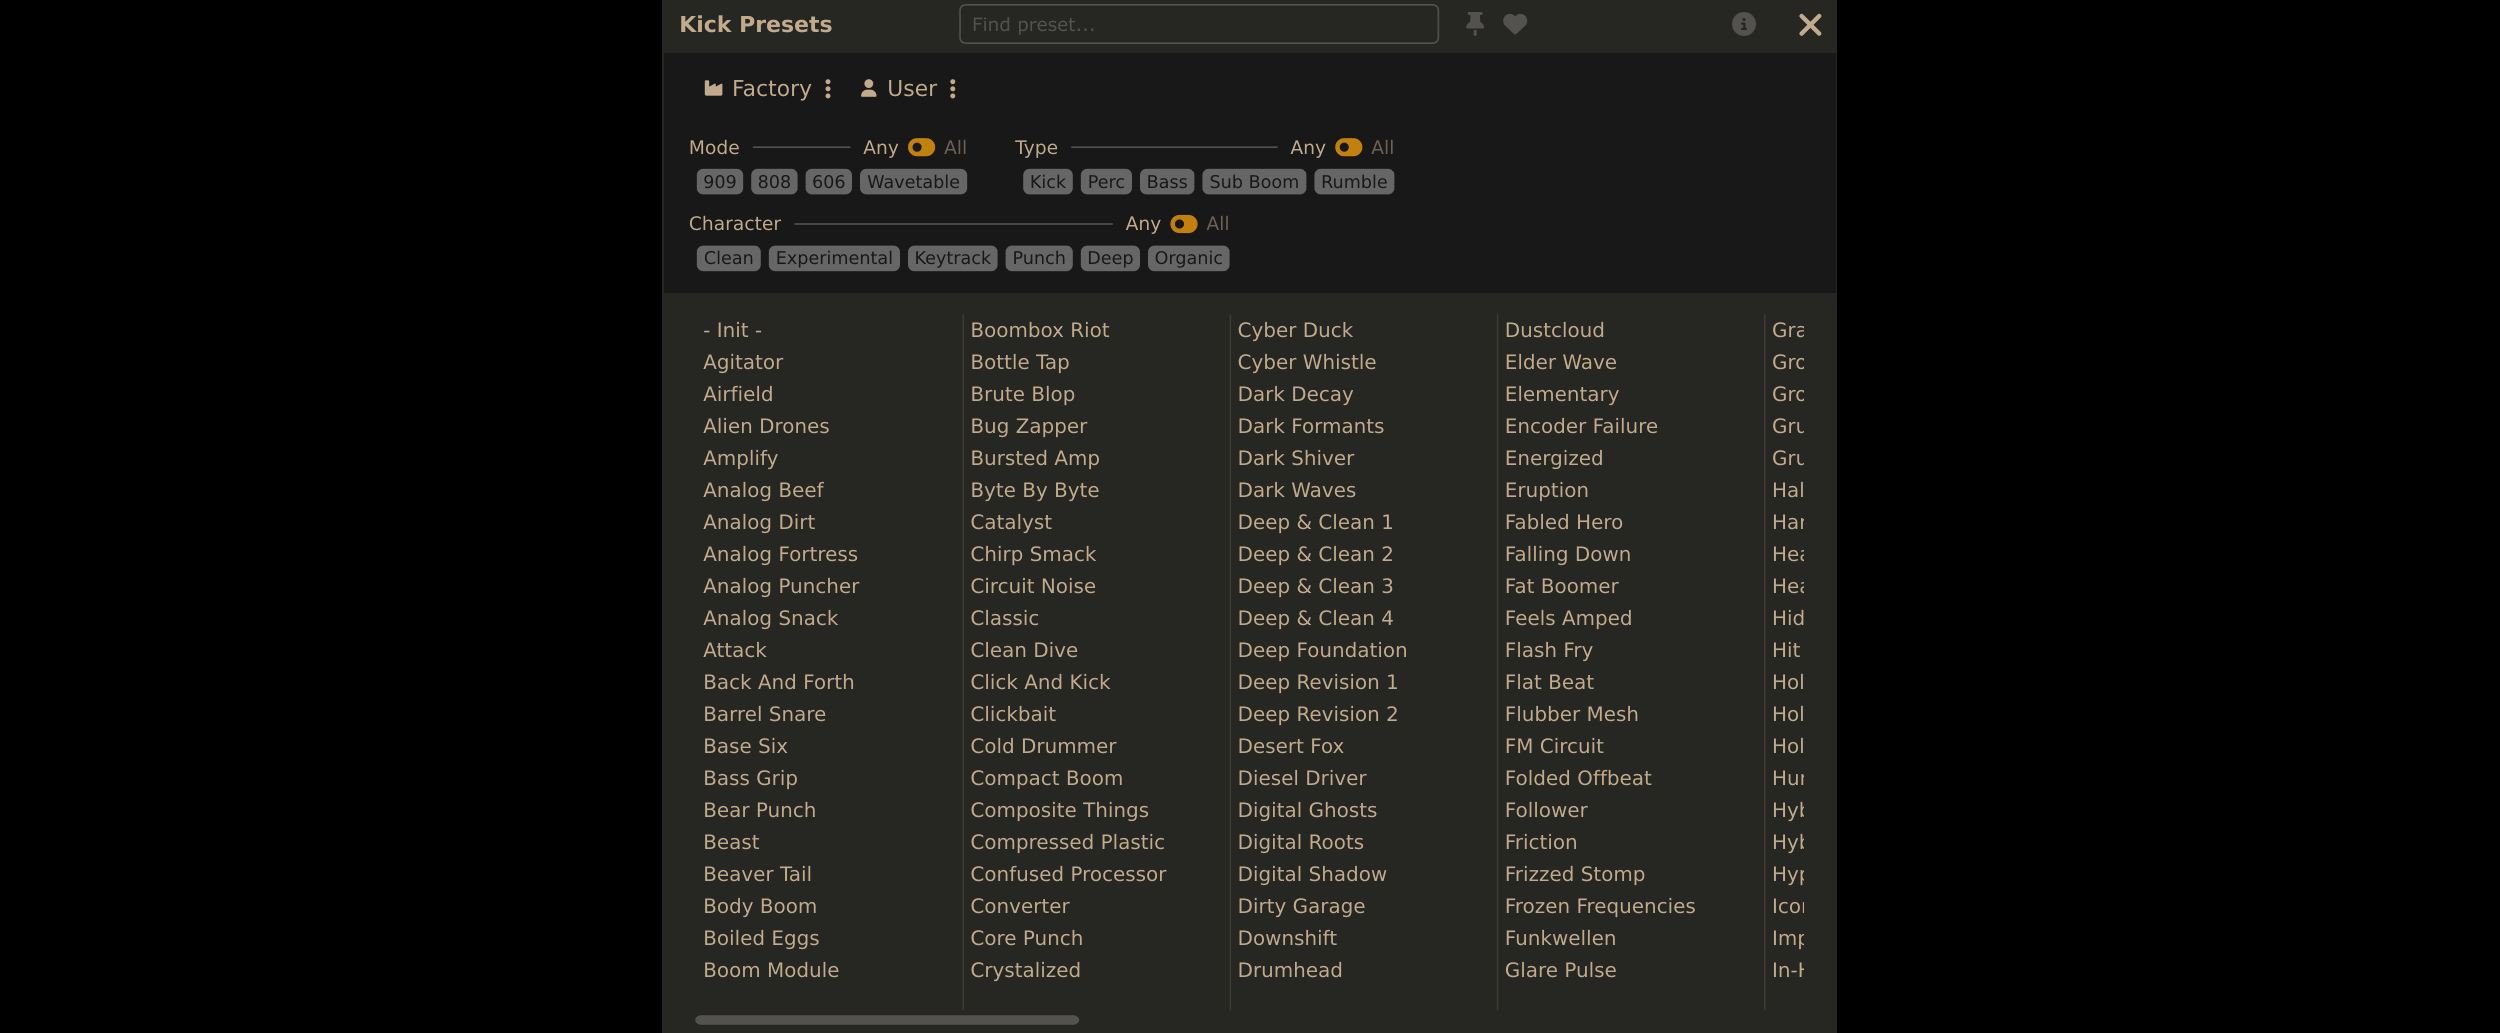Open the info icon in header
2500x1033 pixels.
click(x=1743, y=24)
